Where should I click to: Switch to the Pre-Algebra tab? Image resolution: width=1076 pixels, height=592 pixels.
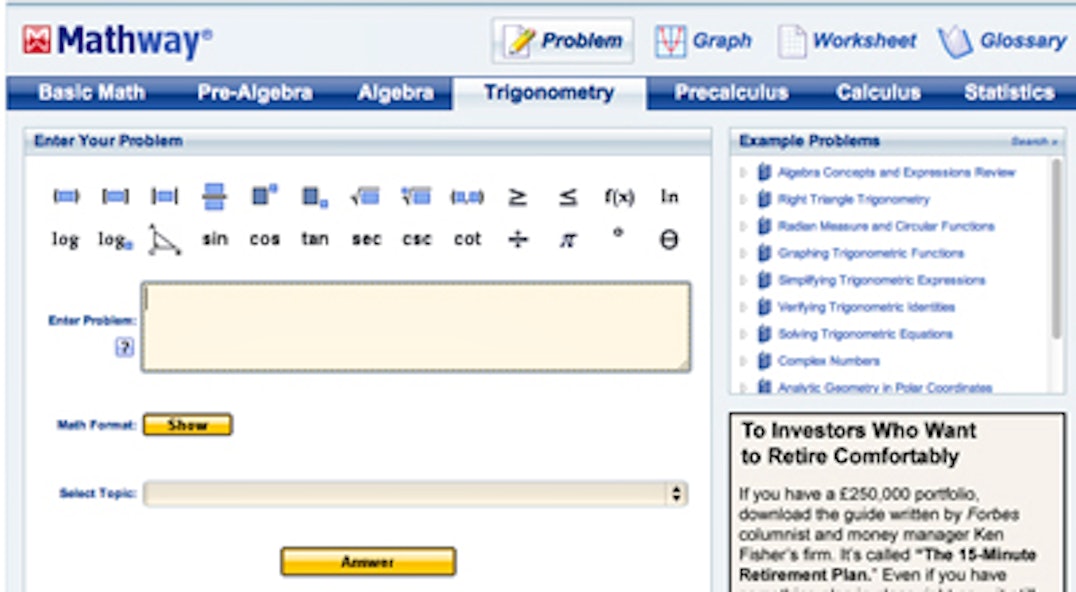[x=255, y=93]
